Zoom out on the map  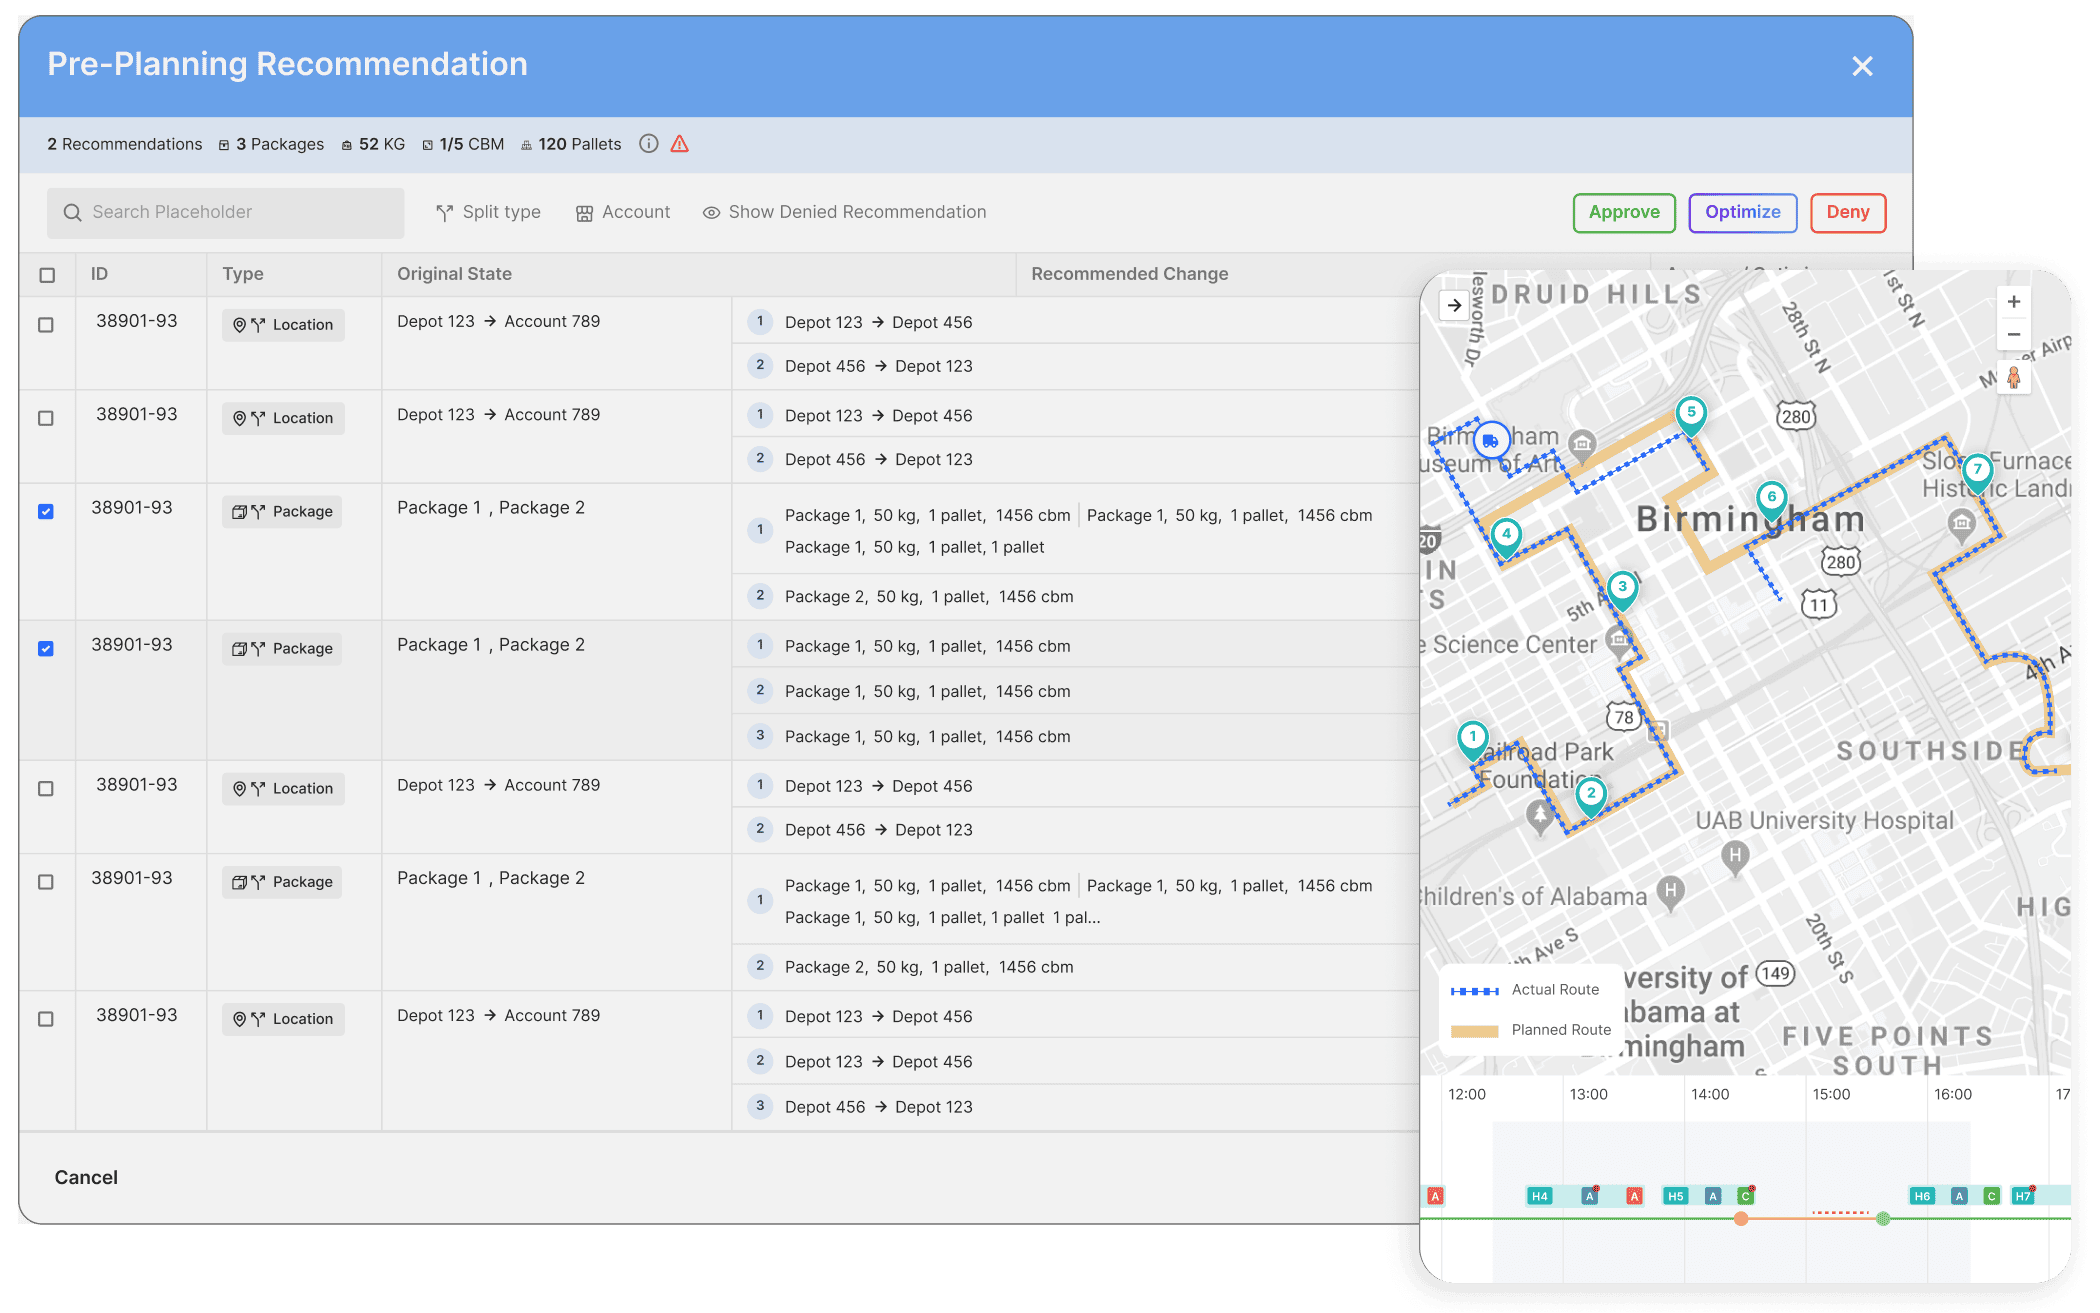2014,335
